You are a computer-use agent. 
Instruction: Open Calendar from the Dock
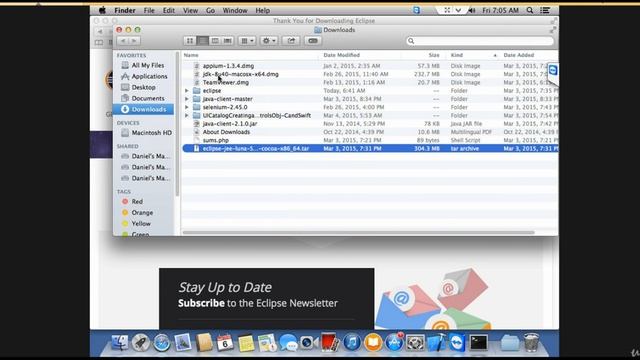[x=225, y=343]
